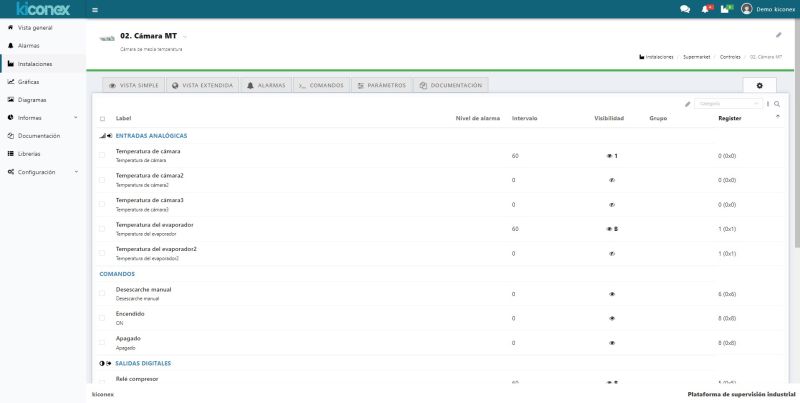Toggle visibility eye for Temperatura de cámara2
This screenshot has width=800, height=403.
click(x=612, y=180)
